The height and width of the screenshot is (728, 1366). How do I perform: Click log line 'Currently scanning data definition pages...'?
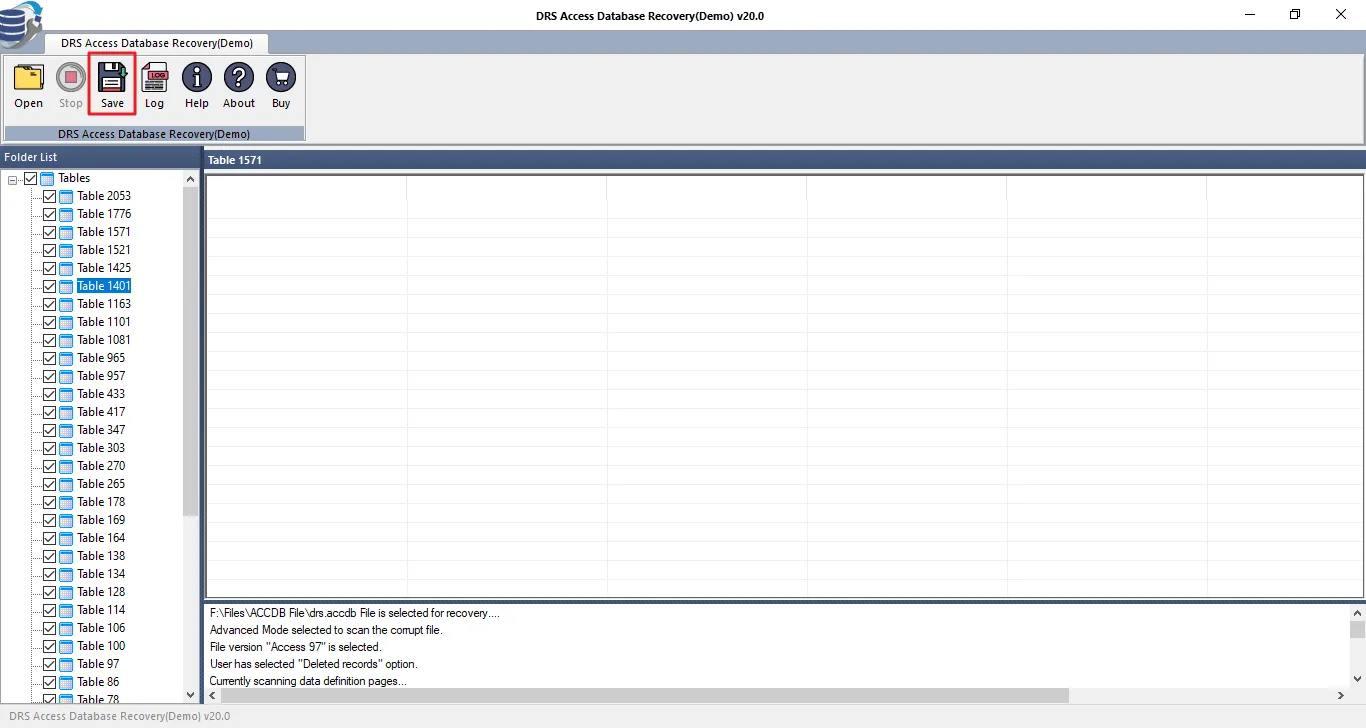(x=308, y=681)
